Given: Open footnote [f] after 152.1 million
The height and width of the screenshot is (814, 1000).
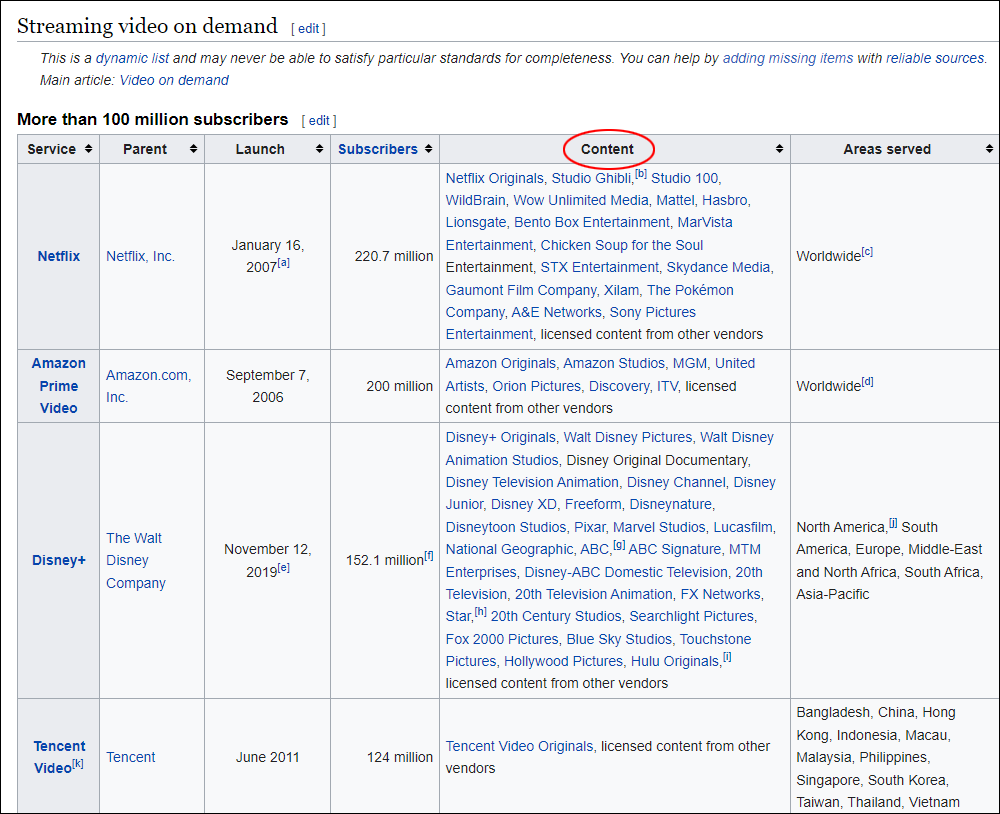Looking at the screenshot, I should [x=429, y=556].
